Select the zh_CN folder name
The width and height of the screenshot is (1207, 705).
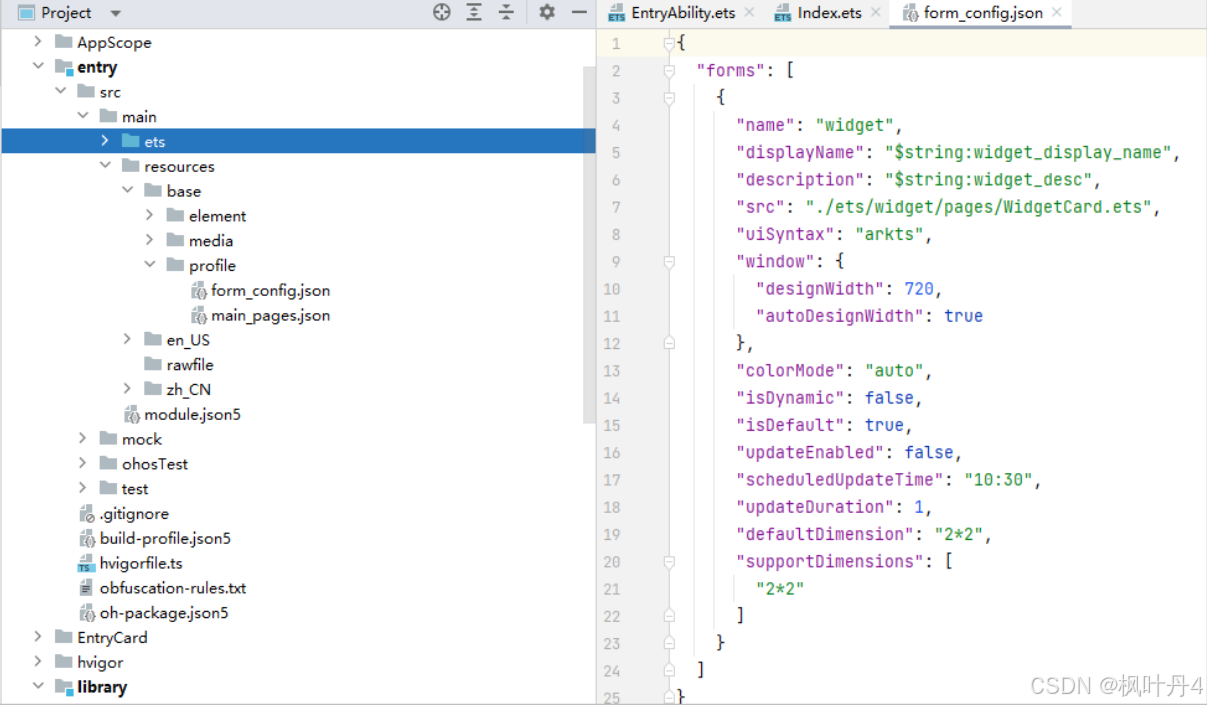tap(188, 390)
